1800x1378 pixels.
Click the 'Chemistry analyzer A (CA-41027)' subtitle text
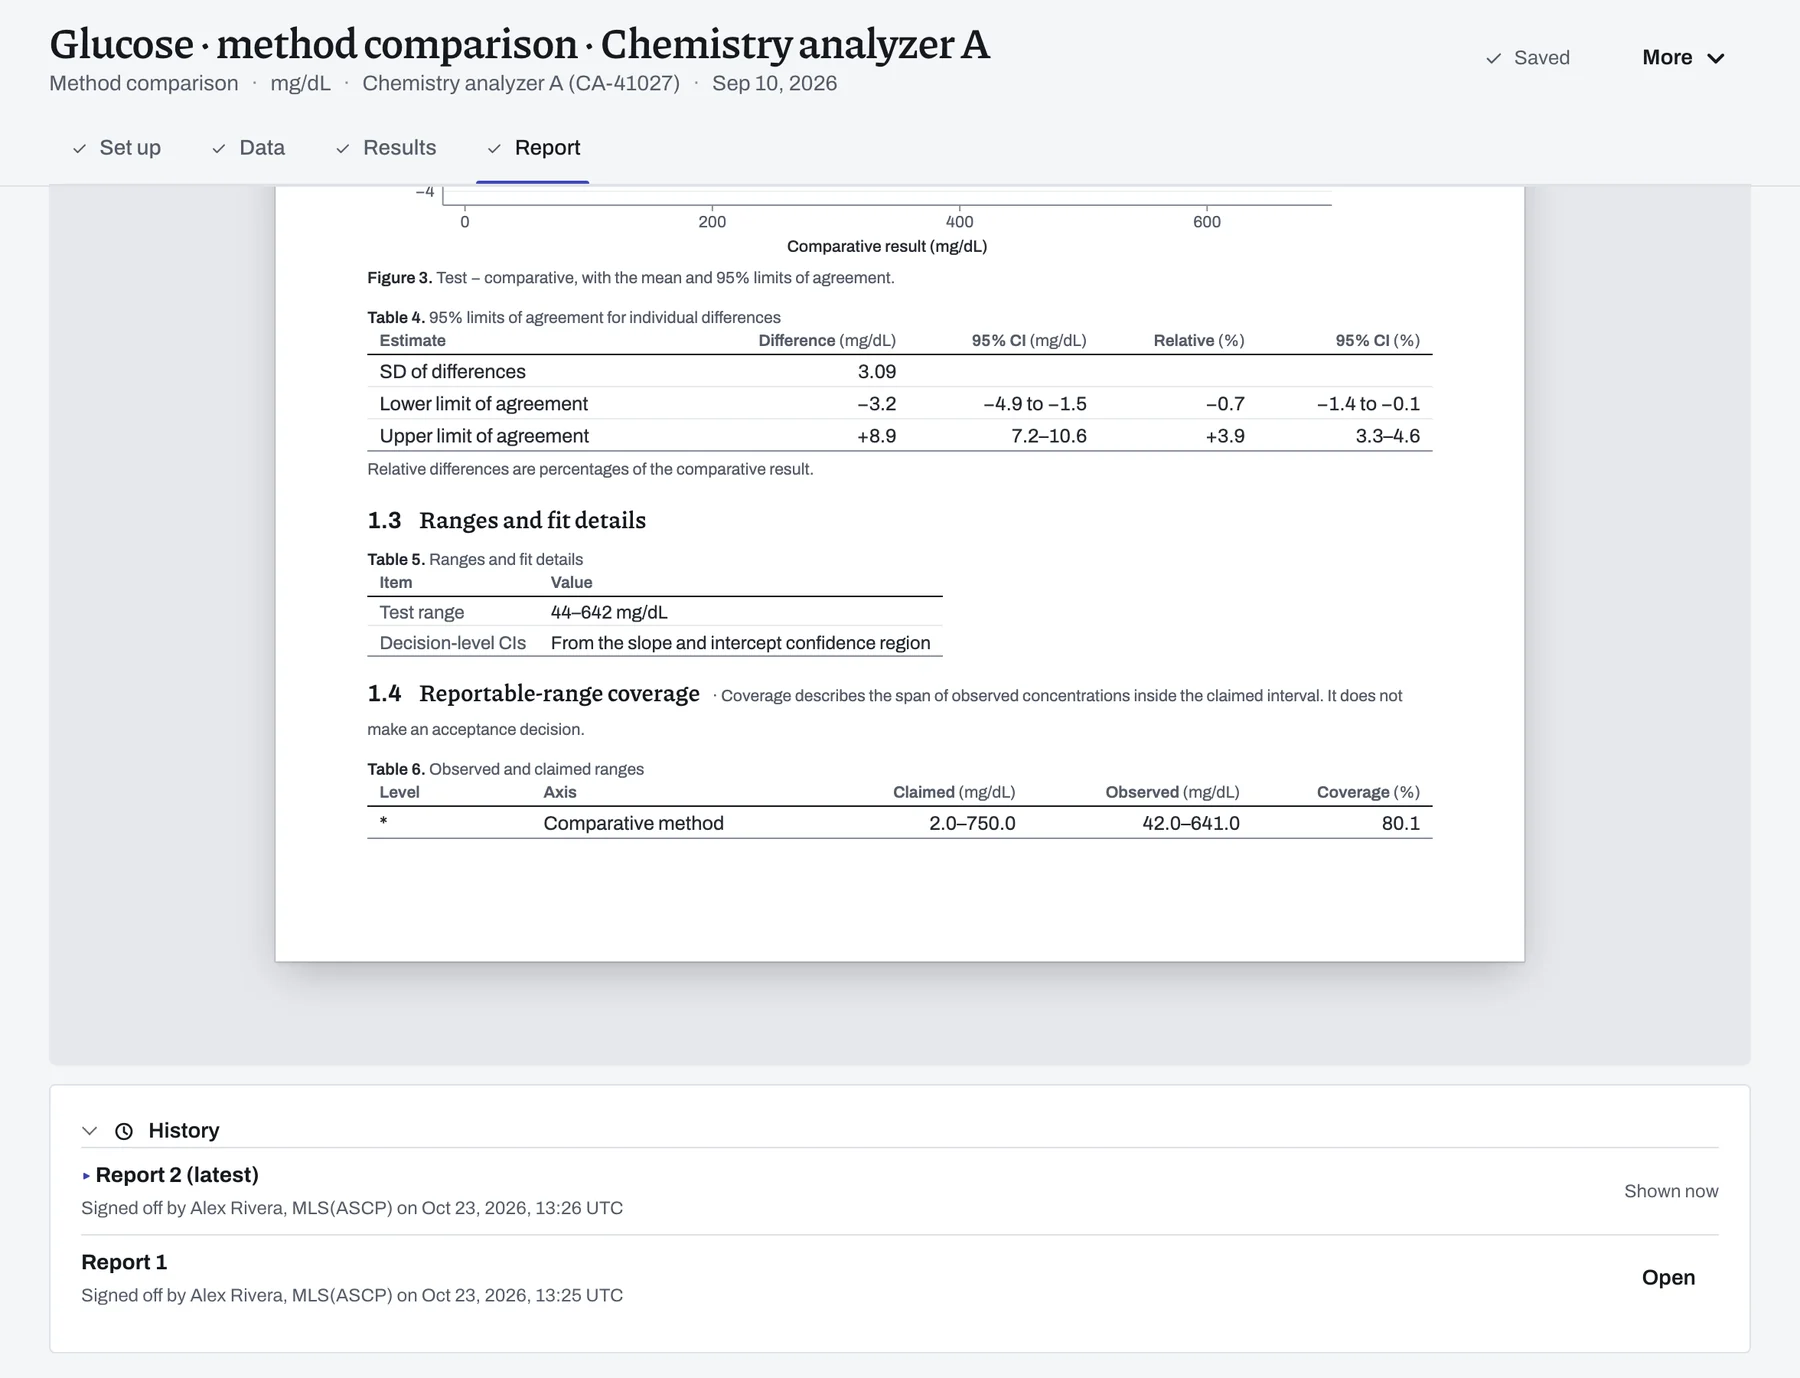coord(521,83)
